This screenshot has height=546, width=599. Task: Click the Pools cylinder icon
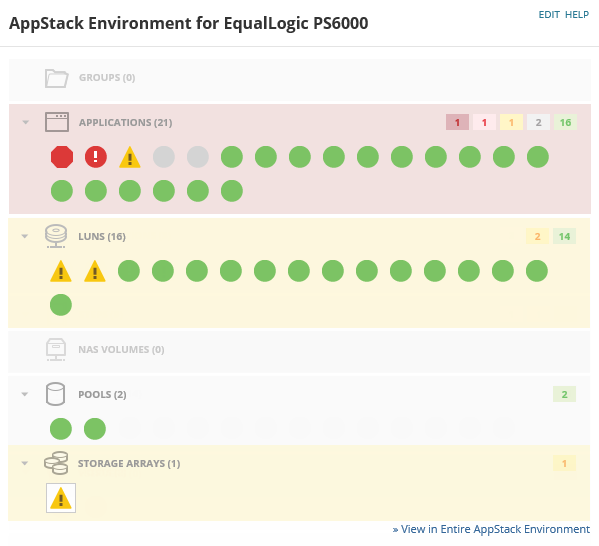pos(55,394)
